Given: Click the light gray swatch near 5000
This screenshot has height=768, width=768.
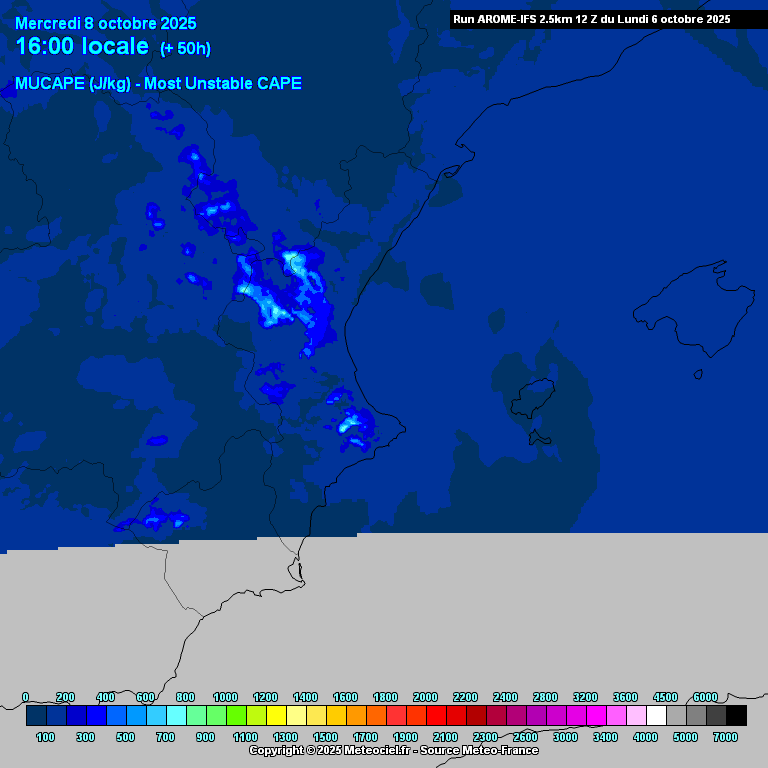Looking at the screenshot, I should [676, 716].
